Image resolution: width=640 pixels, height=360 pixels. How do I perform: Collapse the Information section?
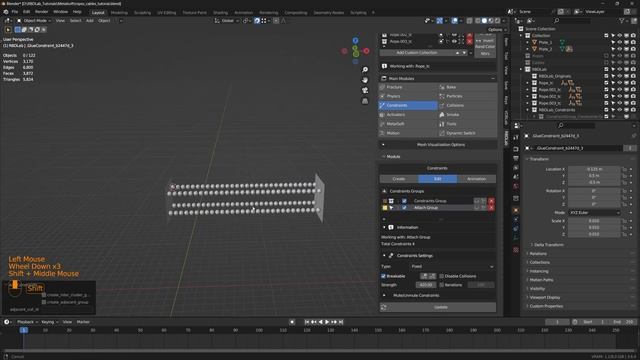(384, 227)
